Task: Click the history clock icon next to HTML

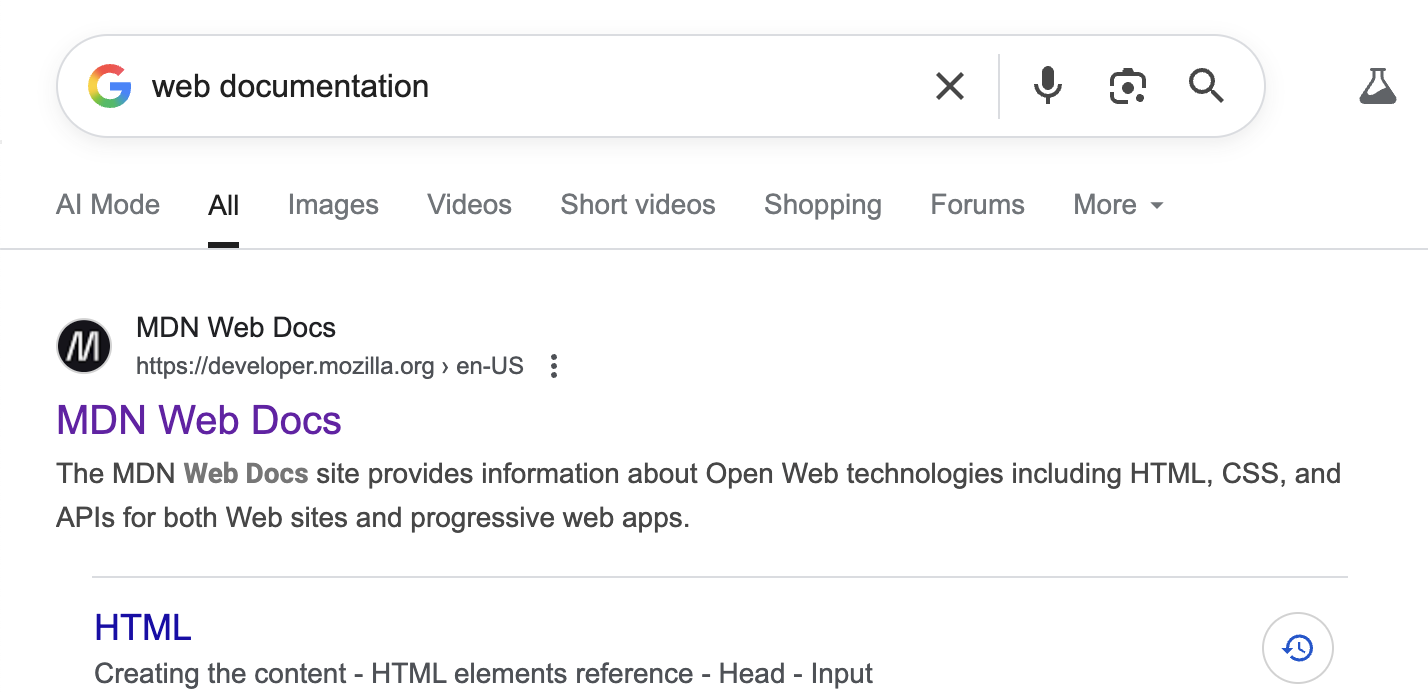Action: [1298, 648]
